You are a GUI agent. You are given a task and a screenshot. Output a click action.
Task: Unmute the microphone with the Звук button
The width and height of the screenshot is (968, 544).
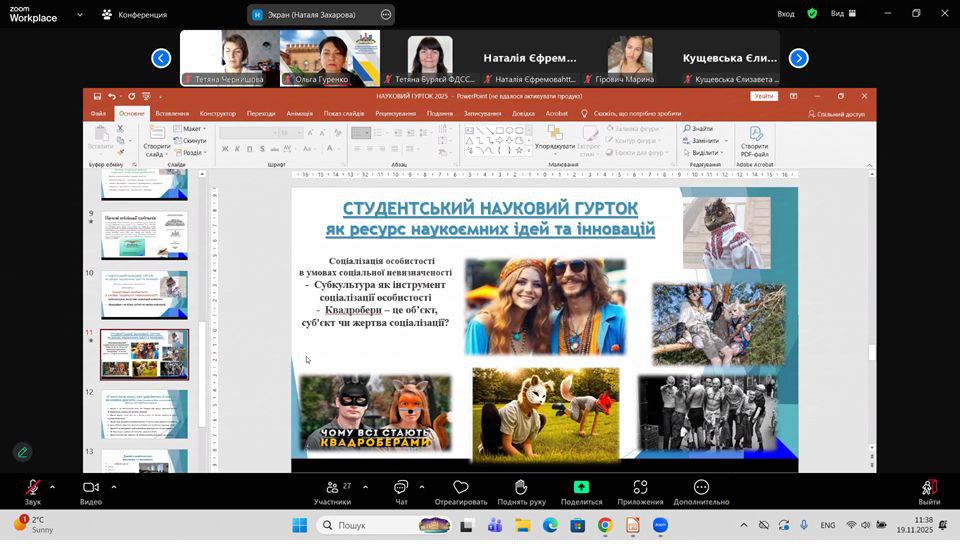[x=33, y=488]
